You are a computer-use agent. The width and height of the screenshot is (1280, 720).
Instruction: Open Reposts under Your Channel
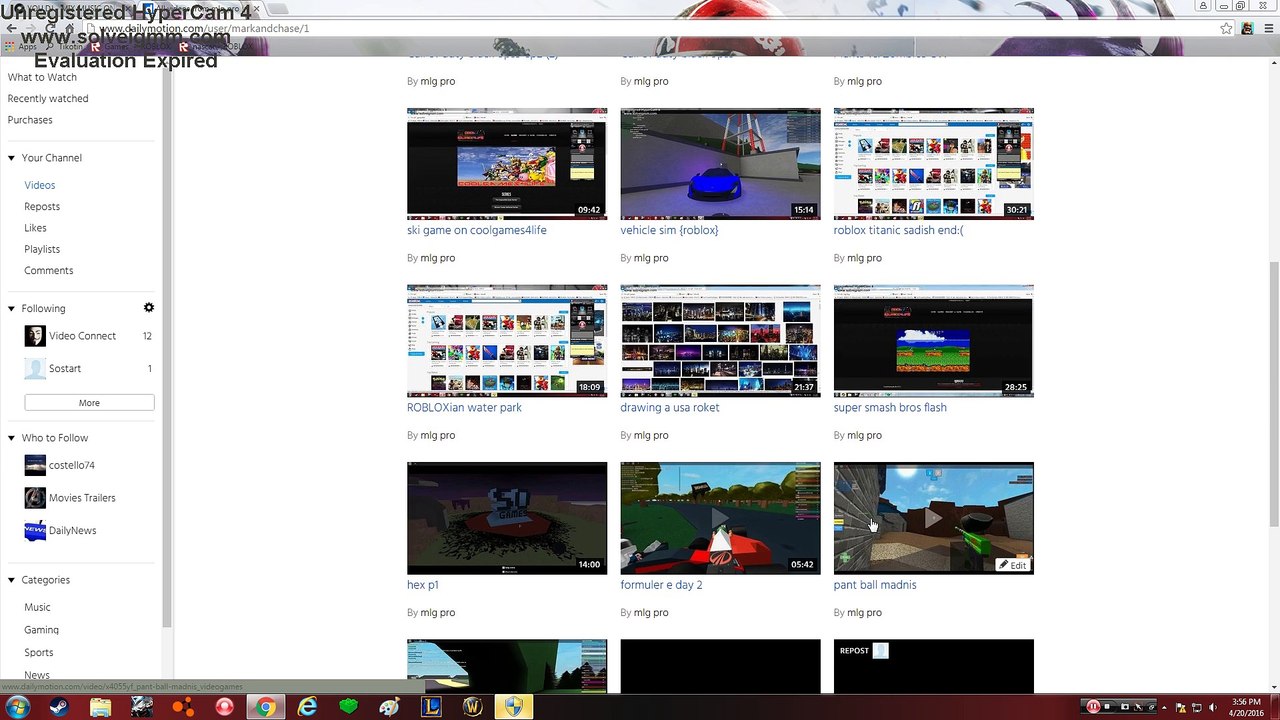[x=42, y=207]
